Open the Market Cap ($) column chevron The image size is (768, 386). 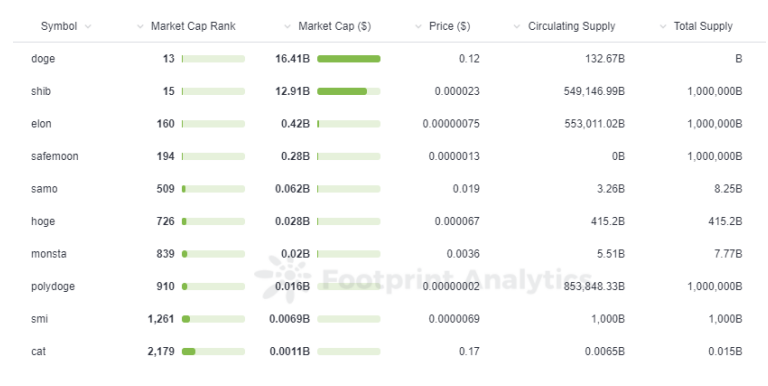click(x=288, y=26)
